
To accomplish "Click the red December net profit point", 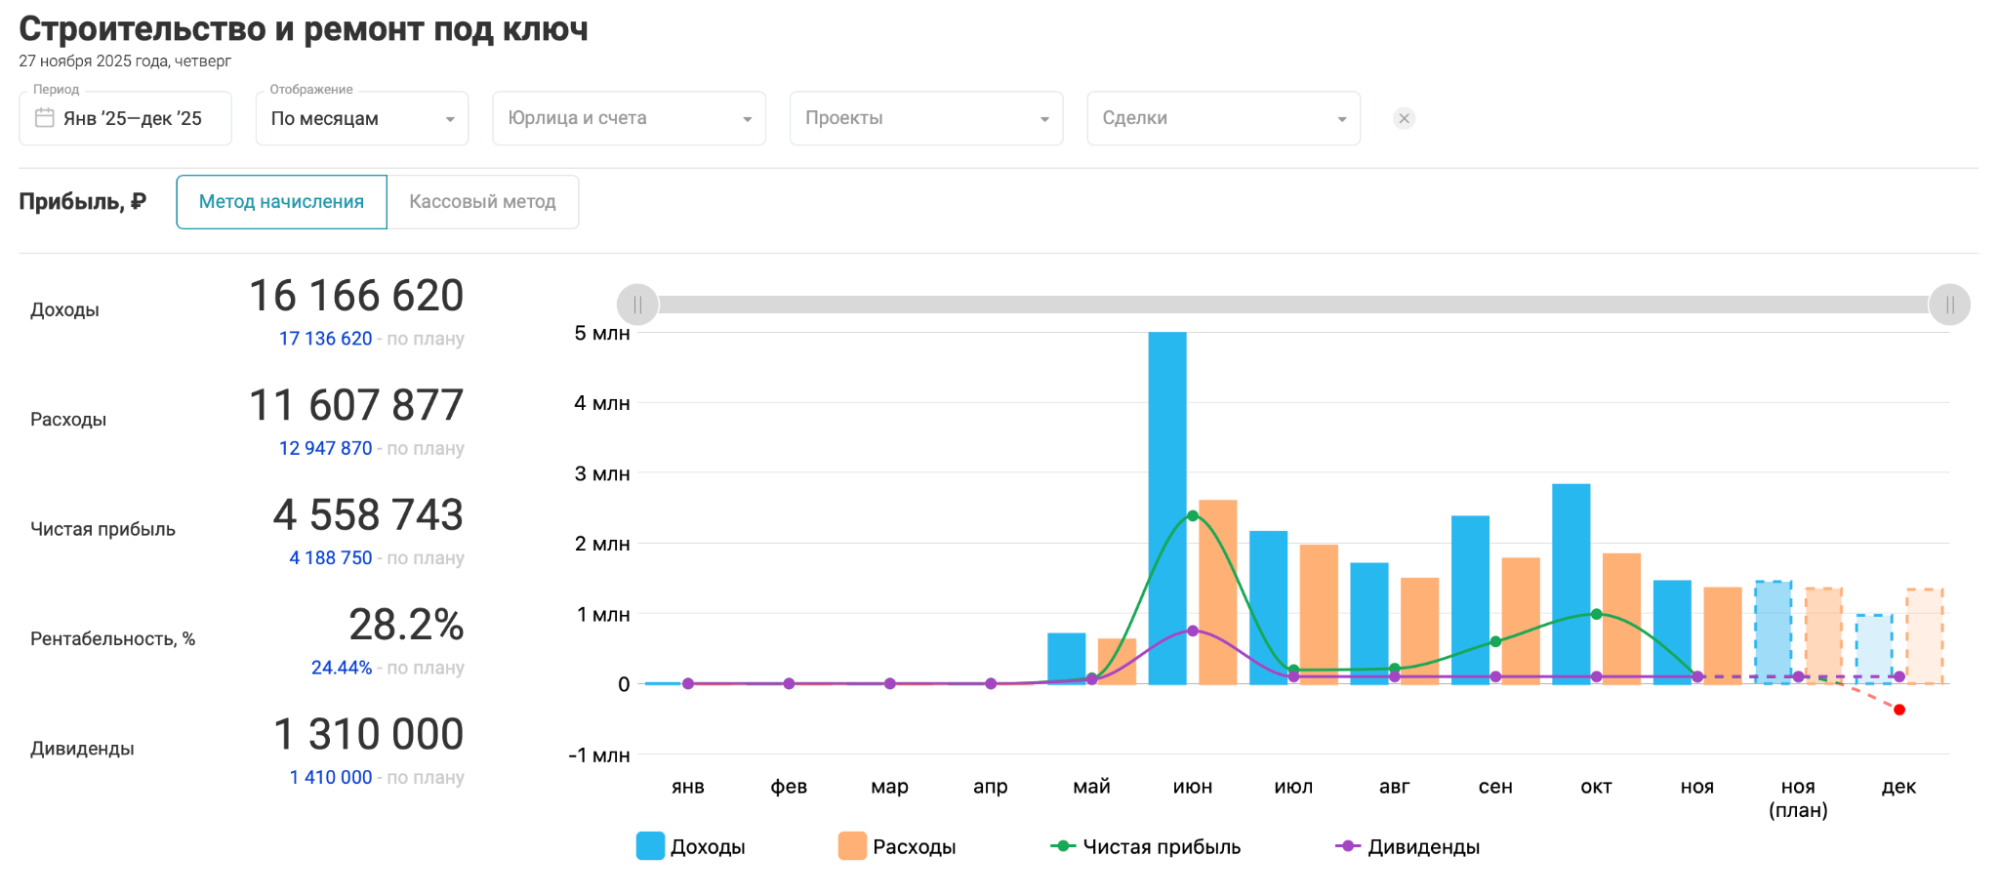I will click(x=1899, y=710).
